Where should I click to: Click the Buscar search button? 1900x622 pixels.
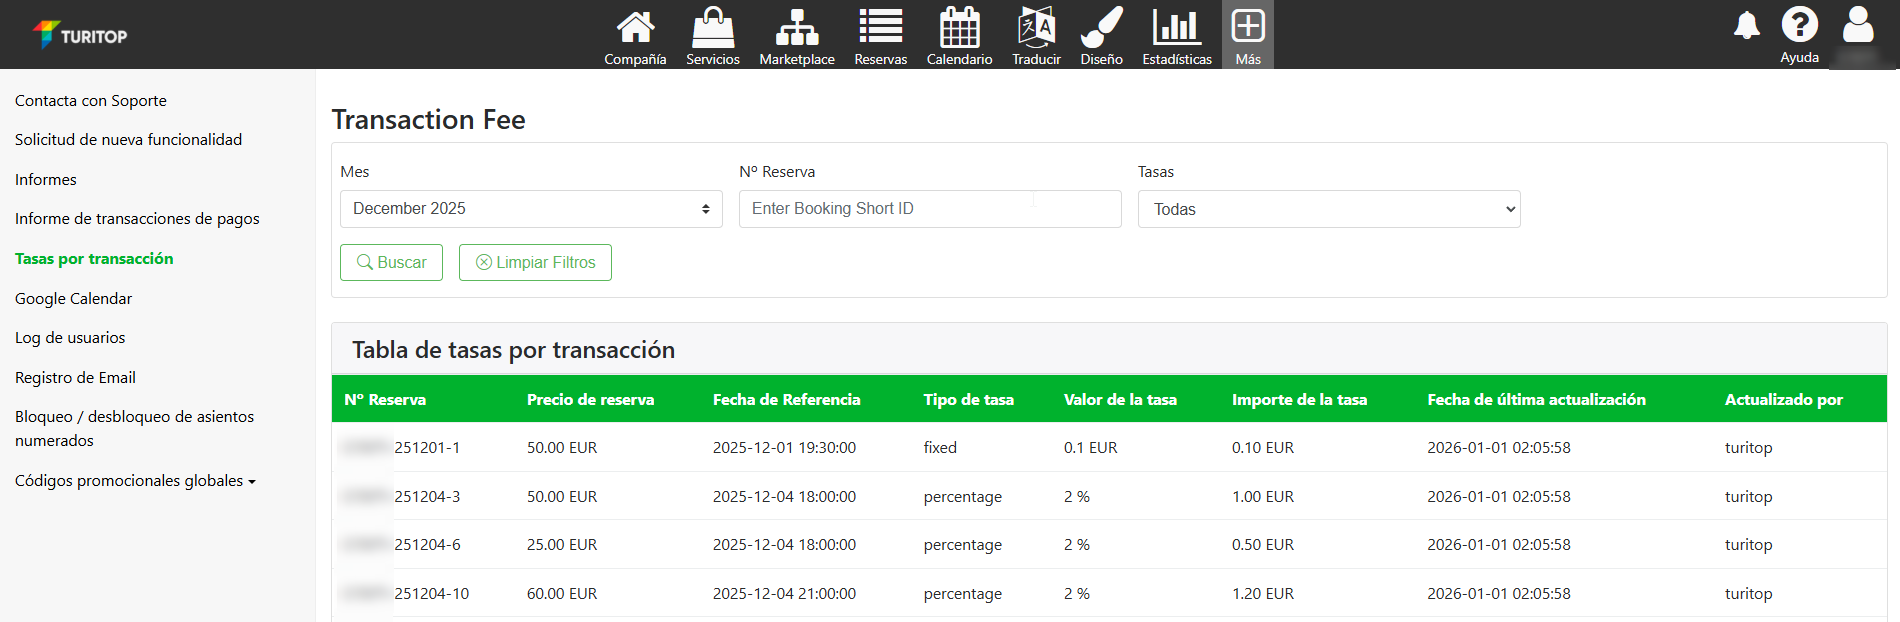click(x=391, y=262)
